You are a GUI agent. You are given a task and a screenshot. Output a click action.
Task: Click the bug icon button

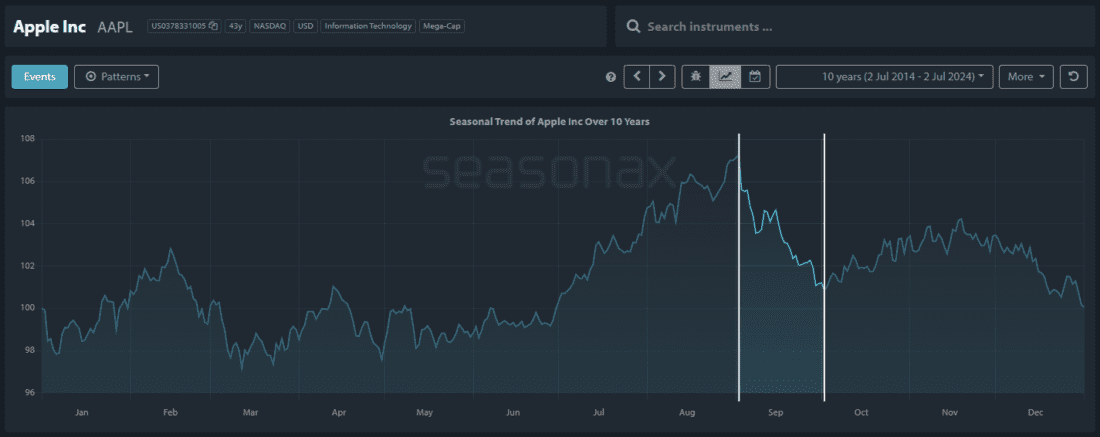click(696, 77)
